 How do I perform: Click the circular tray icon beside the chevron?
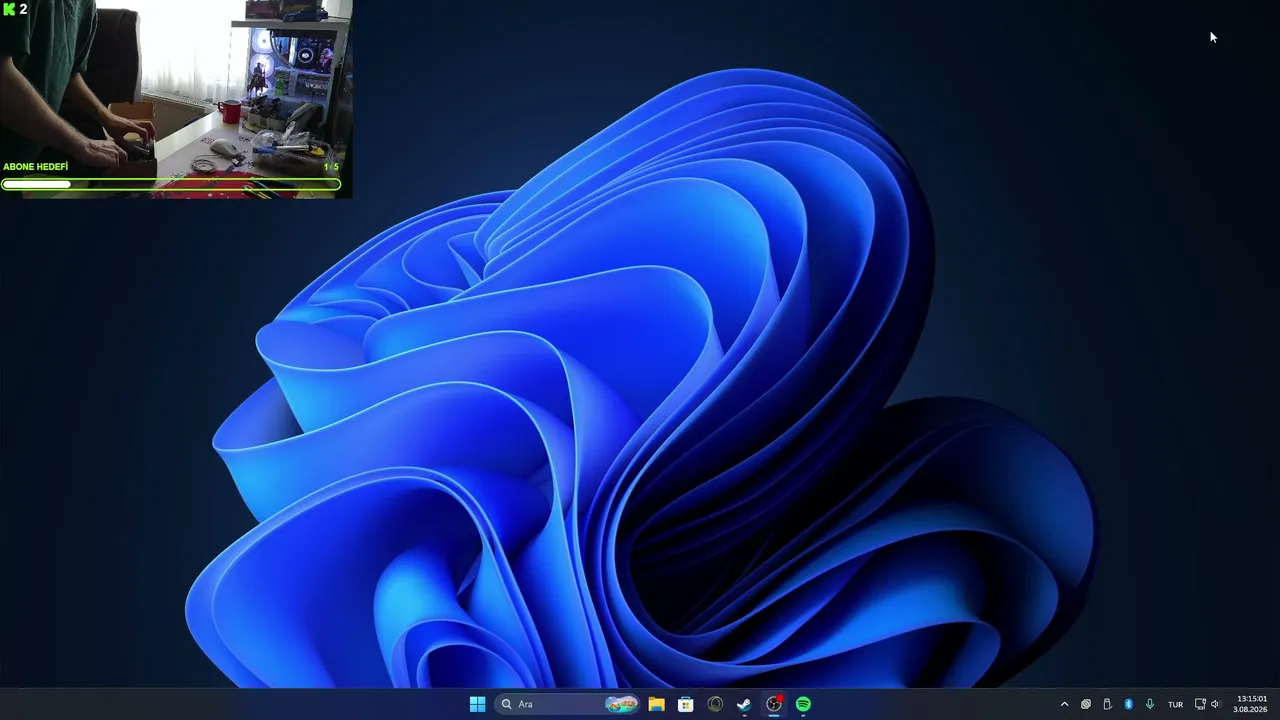(x=1086, y=704)
